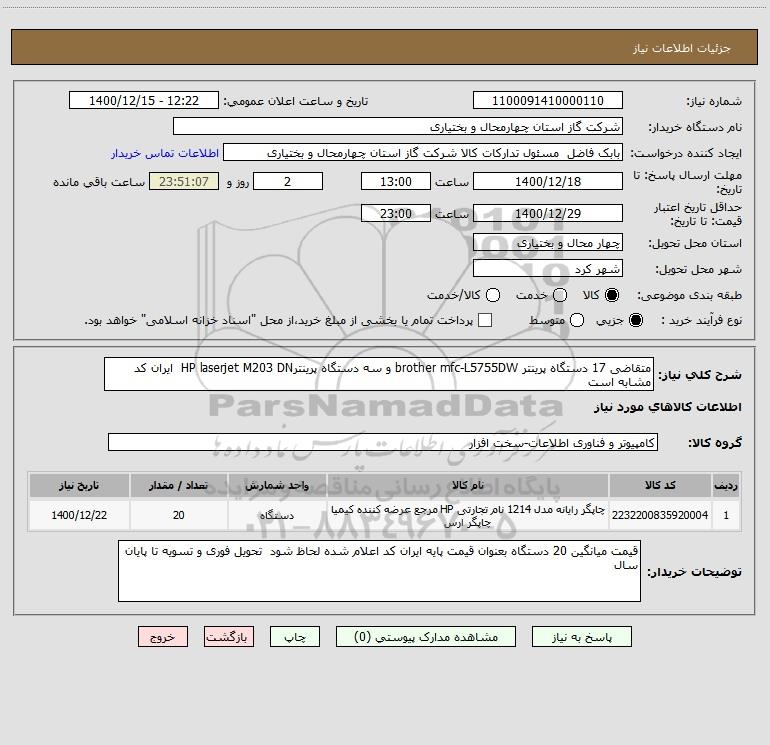This screenshot has height=745, width=770.
Task: Click need date cell 1400/12/22
Action: coord(79,515)
